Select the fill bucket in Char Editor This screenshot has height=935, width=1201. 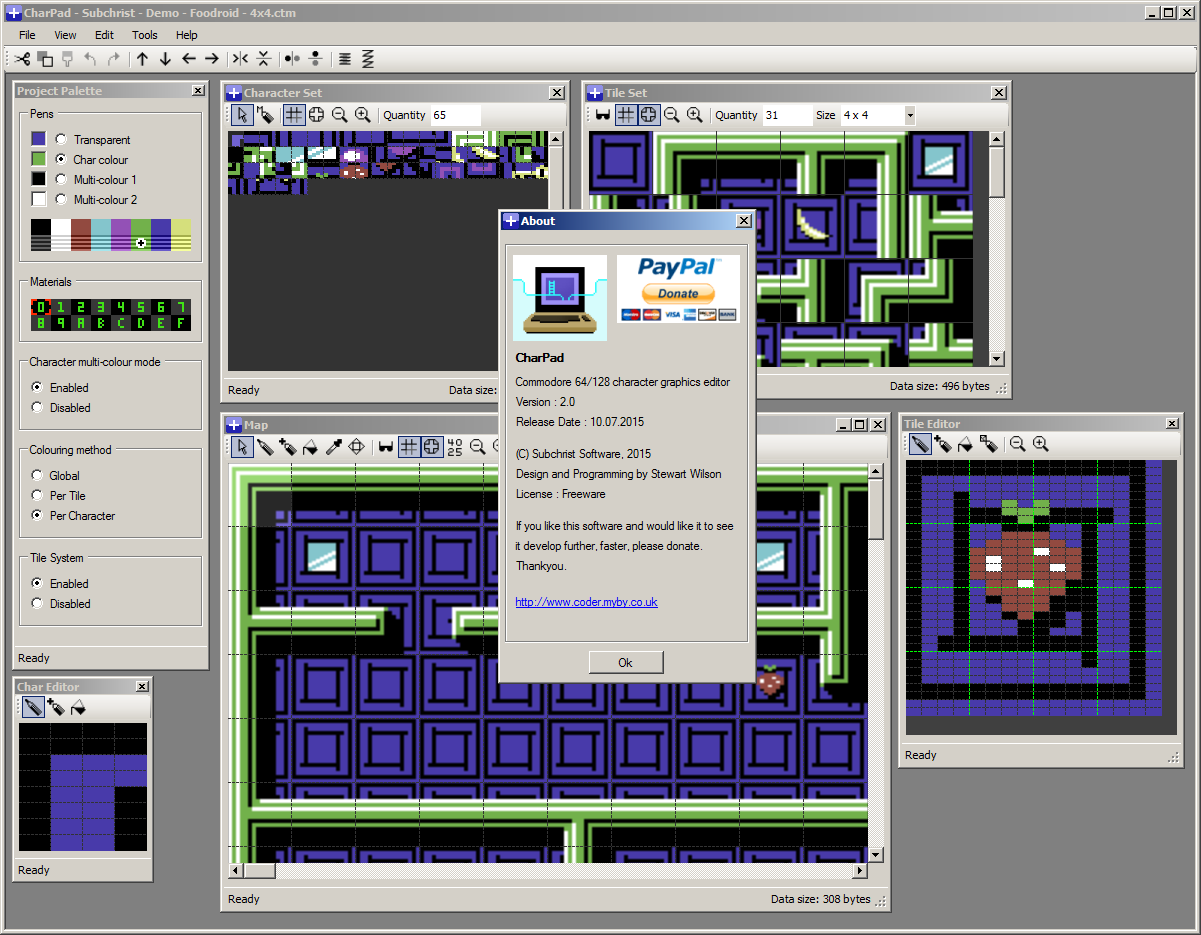click(78, 707)
